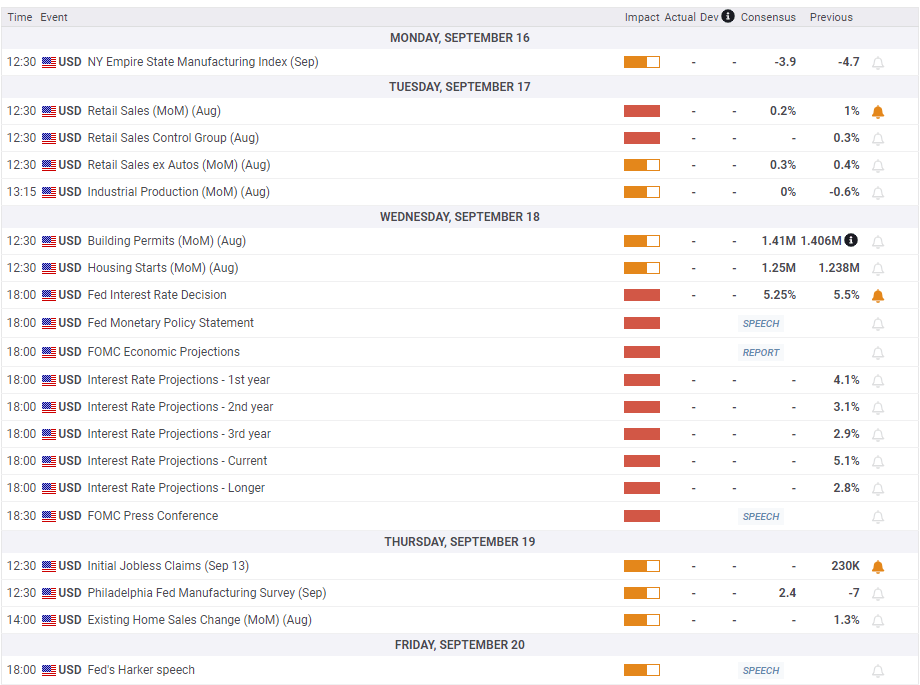Click the Actual column header
Viewport: 920px width, 685px height.
click(680, 17)
